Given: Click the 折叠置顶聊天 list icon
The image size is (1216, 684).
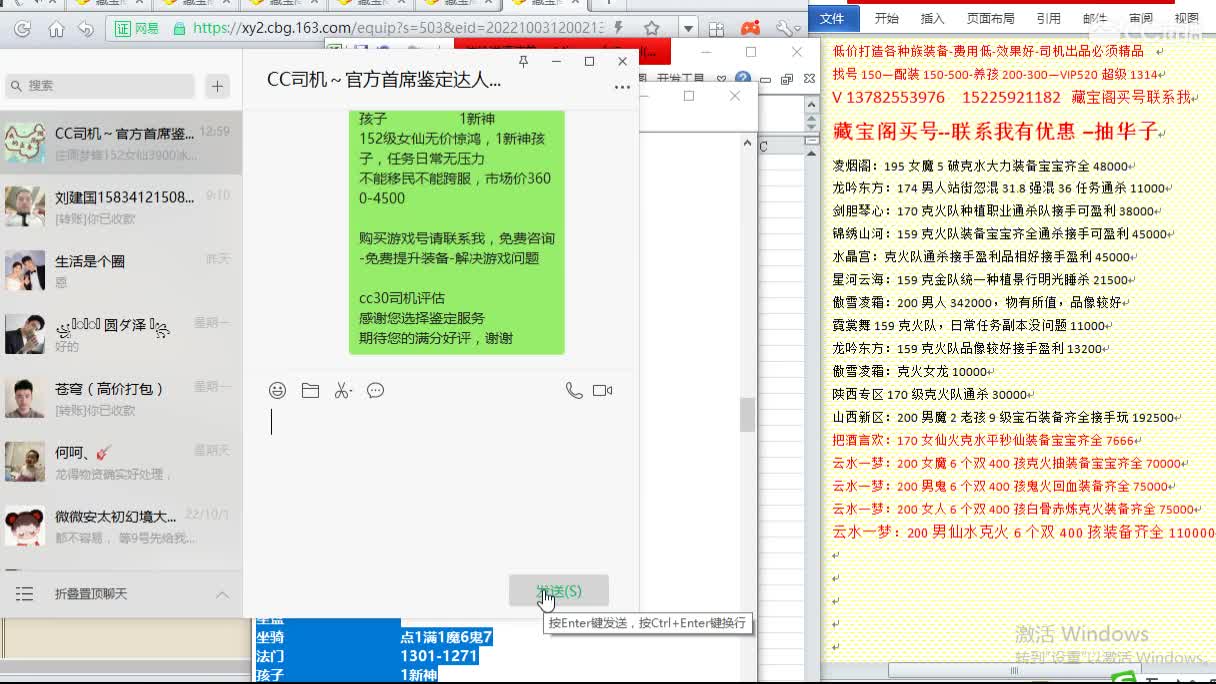Looking at the screenshot, I should (25, 594).
